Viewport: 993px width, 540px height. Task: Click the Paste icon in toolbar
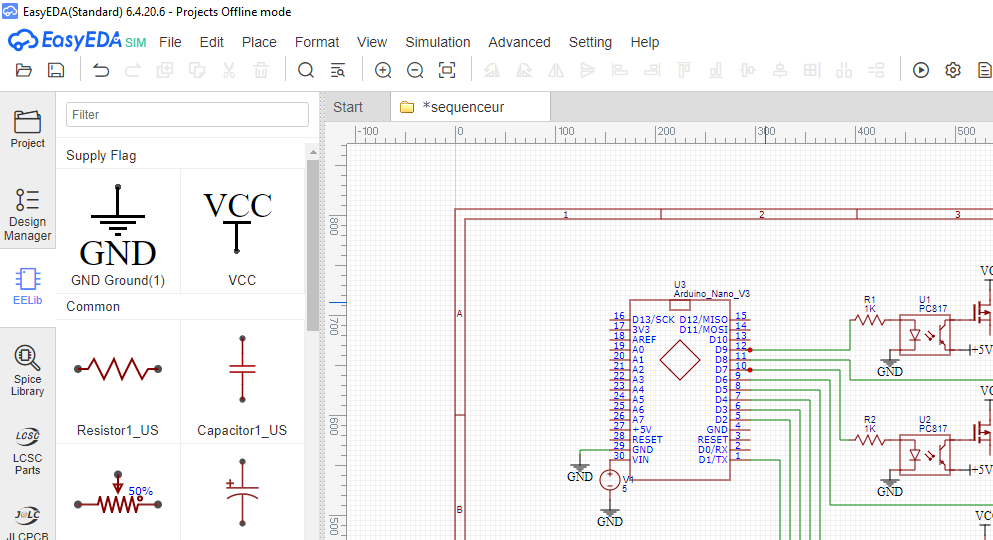tap(197, 70)
